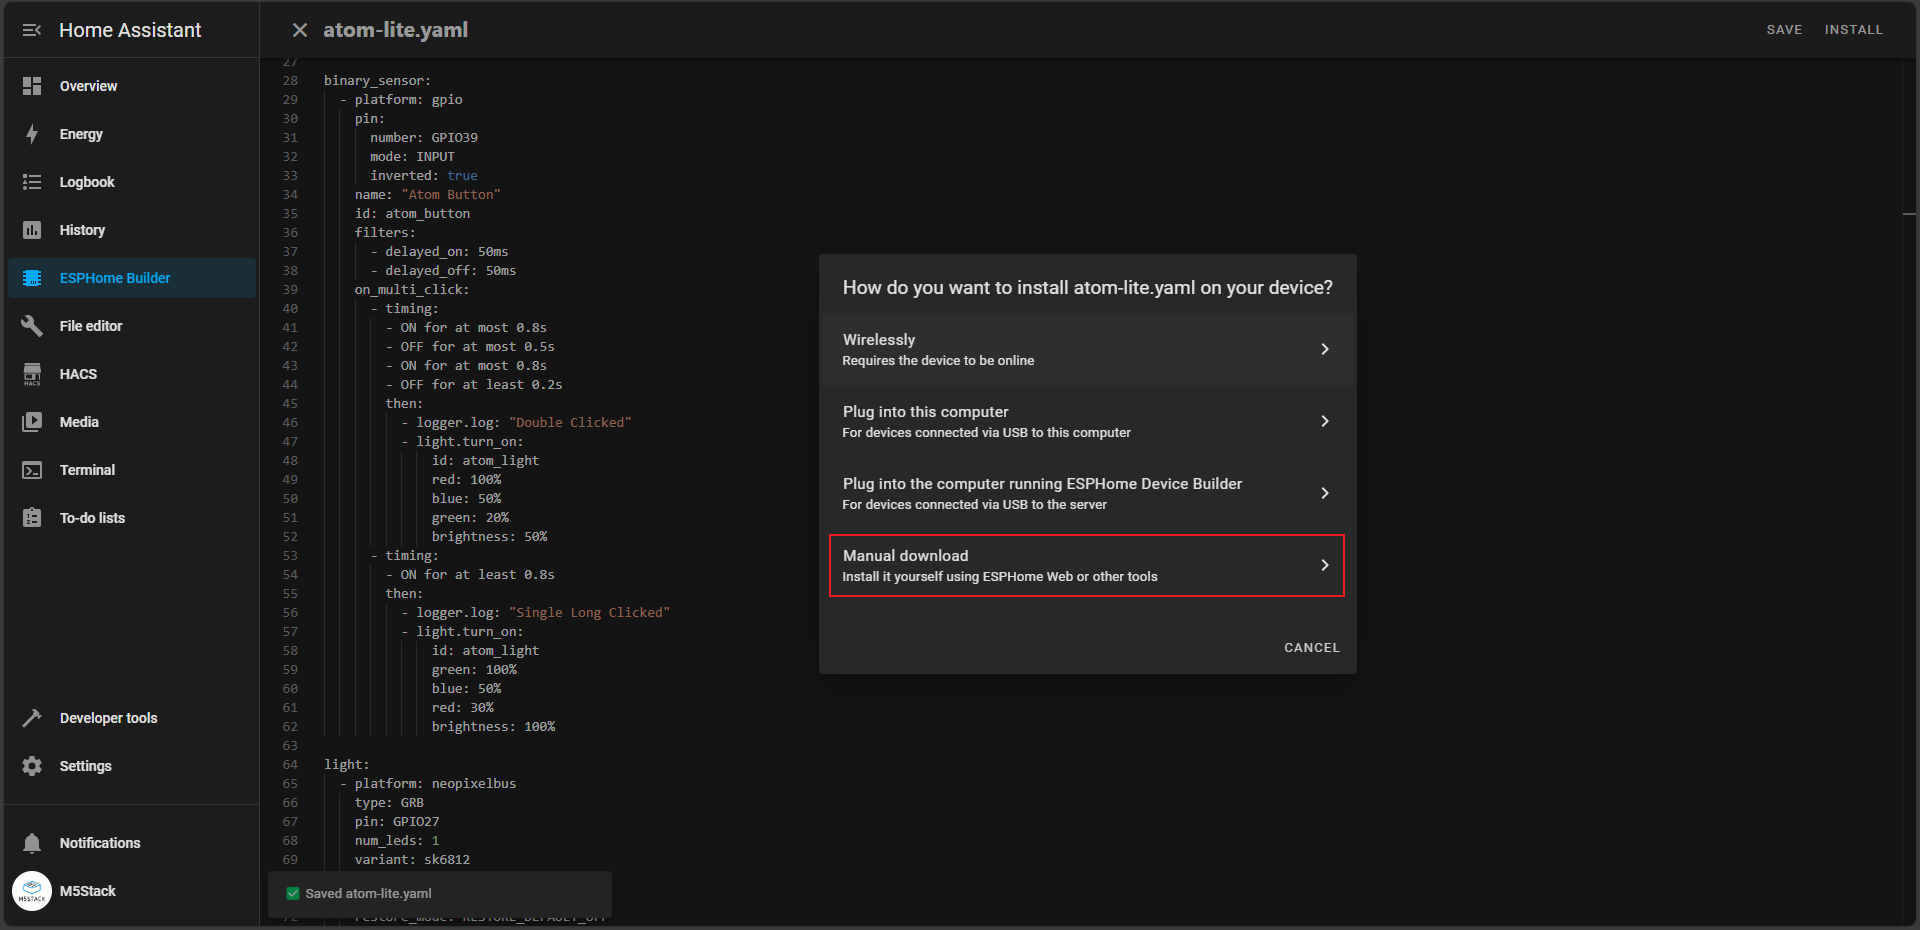1920x930 pixels.
Task: Click the ESPHome Builder chip icon
Action: pos(32,278)
